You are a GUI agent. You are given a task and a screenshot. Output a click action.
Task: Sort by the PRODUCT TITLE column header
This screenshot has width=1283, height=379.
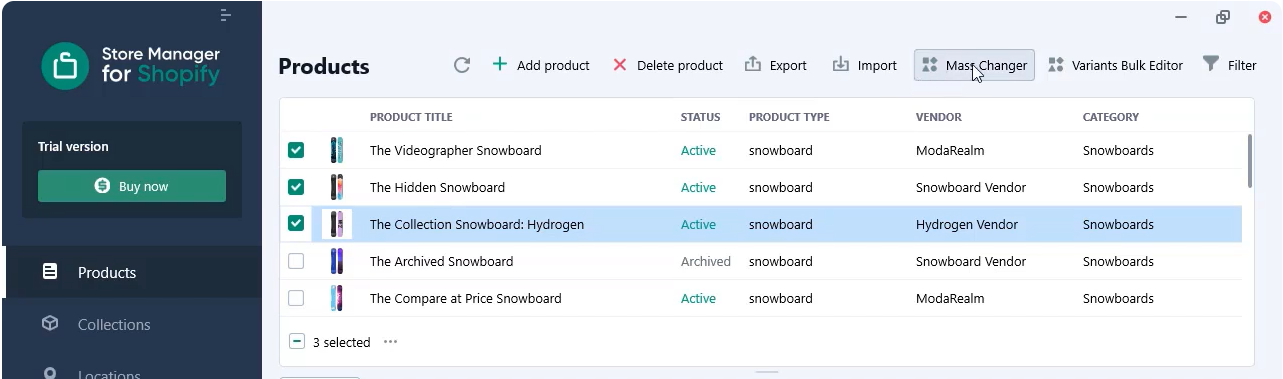[x=411, y=117]
